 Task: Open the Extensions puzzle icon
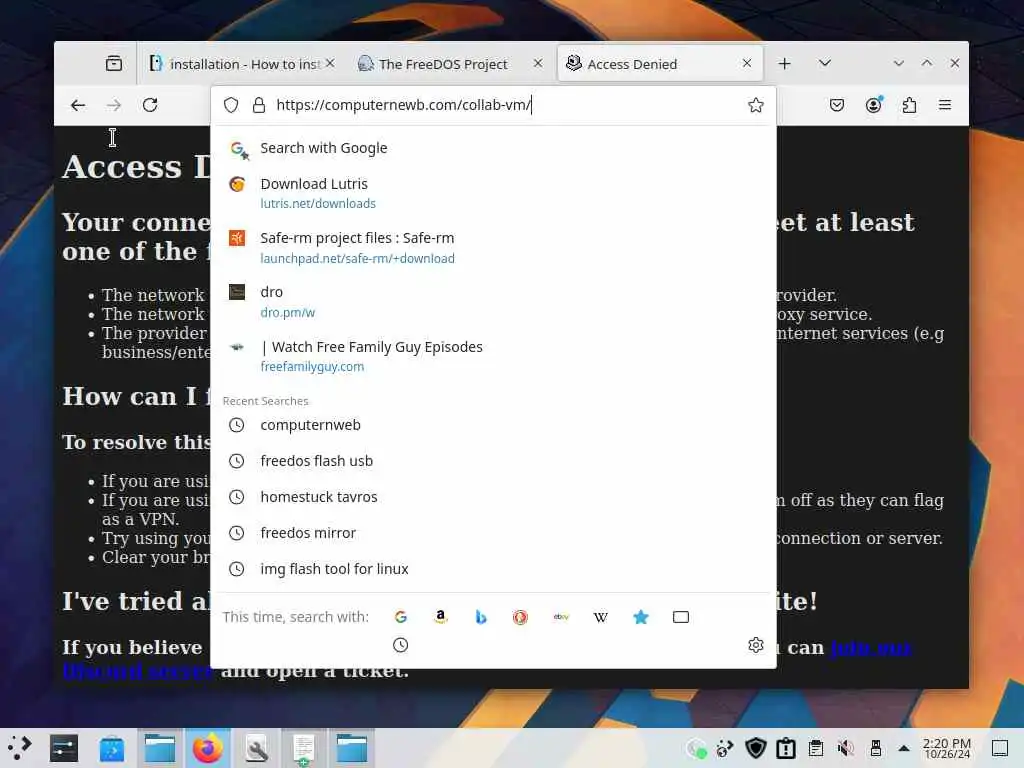tap(909, 105)
